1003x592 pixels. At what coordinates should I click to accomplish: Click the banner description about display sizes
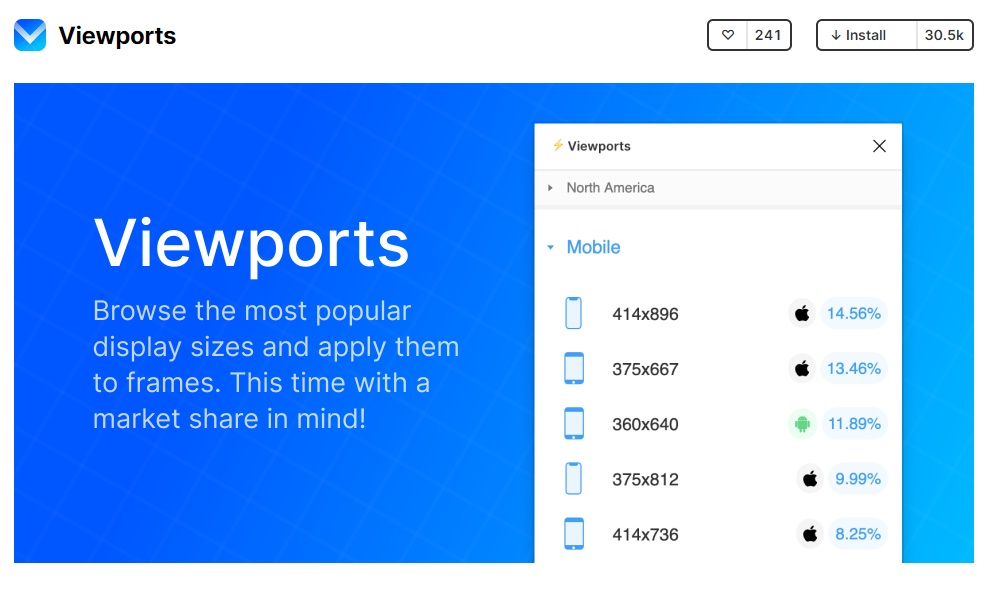point(276,364)
